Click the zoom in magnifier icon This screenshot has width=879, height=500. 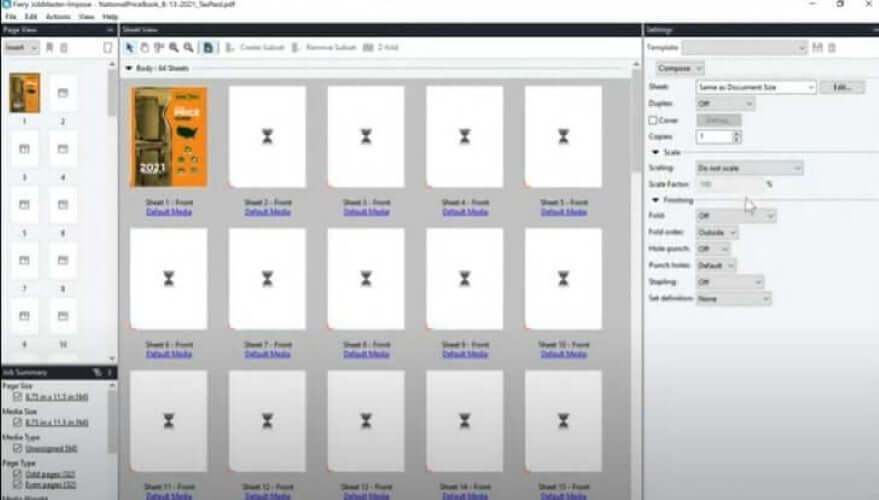pos(174,47)
